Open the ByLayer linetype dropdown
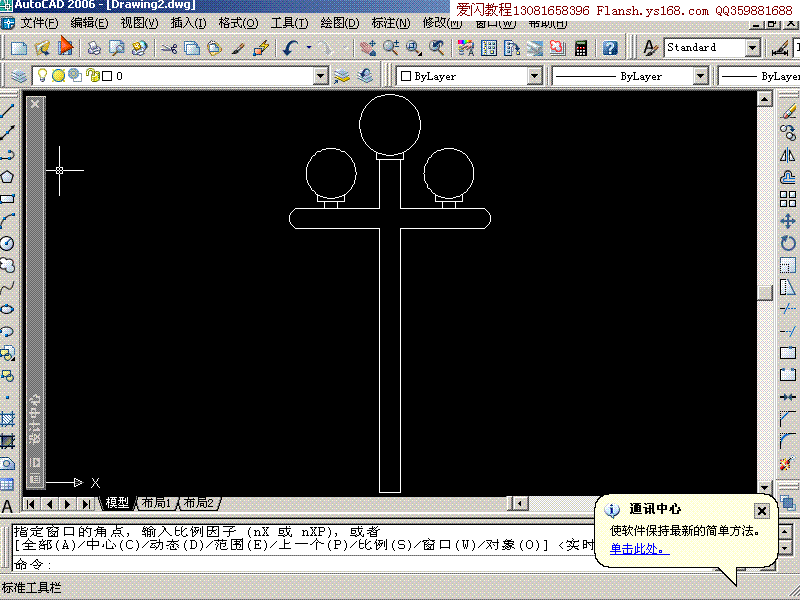This screenshot has width=800, height=600. point(701,76)
